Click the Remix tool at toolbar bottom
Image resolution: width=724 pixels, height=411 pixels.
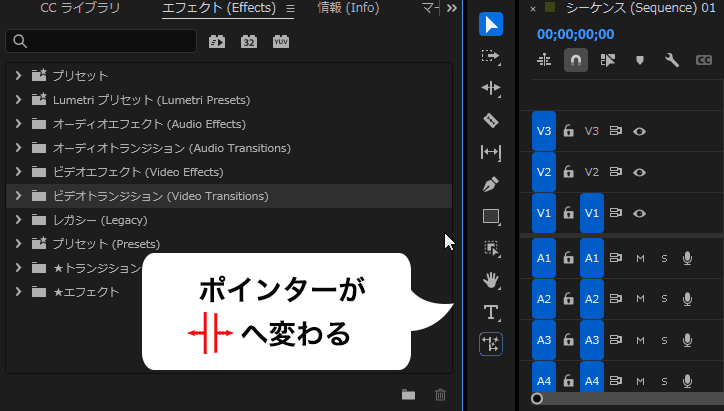(491, 344)
